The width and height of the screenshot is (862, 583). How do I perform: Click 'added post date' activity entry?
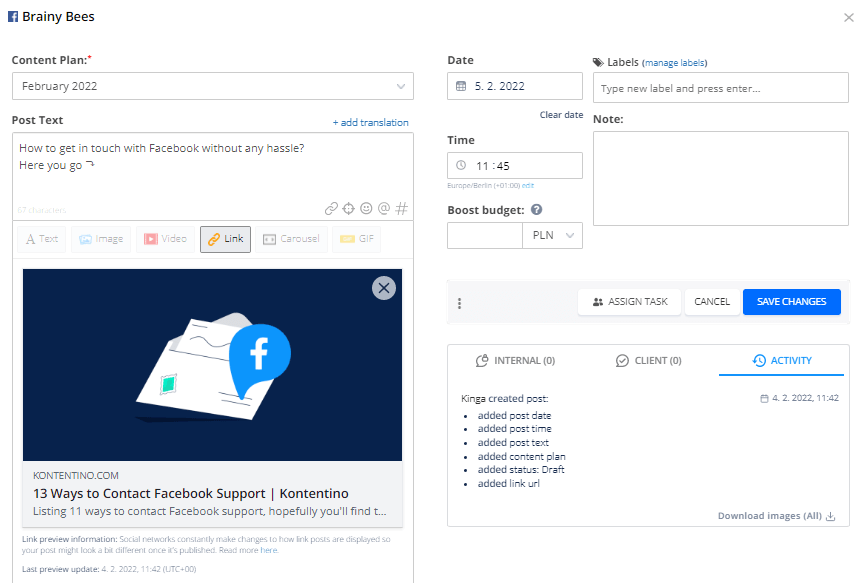[514, 416]
